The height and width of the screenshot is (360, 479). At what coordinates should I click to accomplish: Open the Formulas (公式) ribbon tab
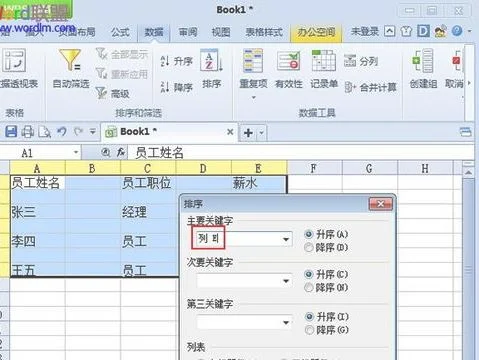click(120, 32)
